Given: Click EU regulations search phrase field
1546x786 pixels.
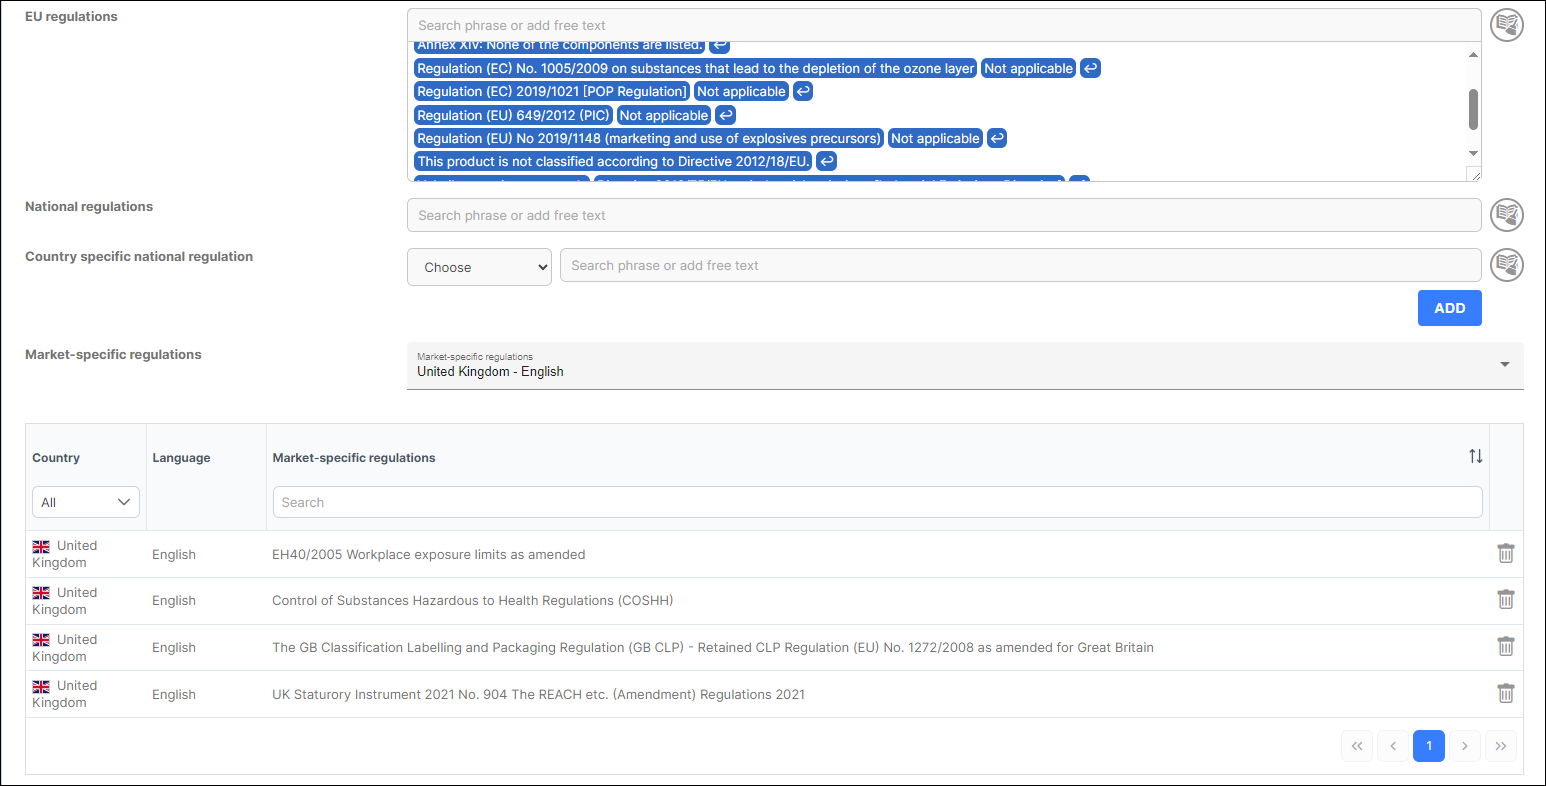Looking at the screenshot, I should pos(944,25).
